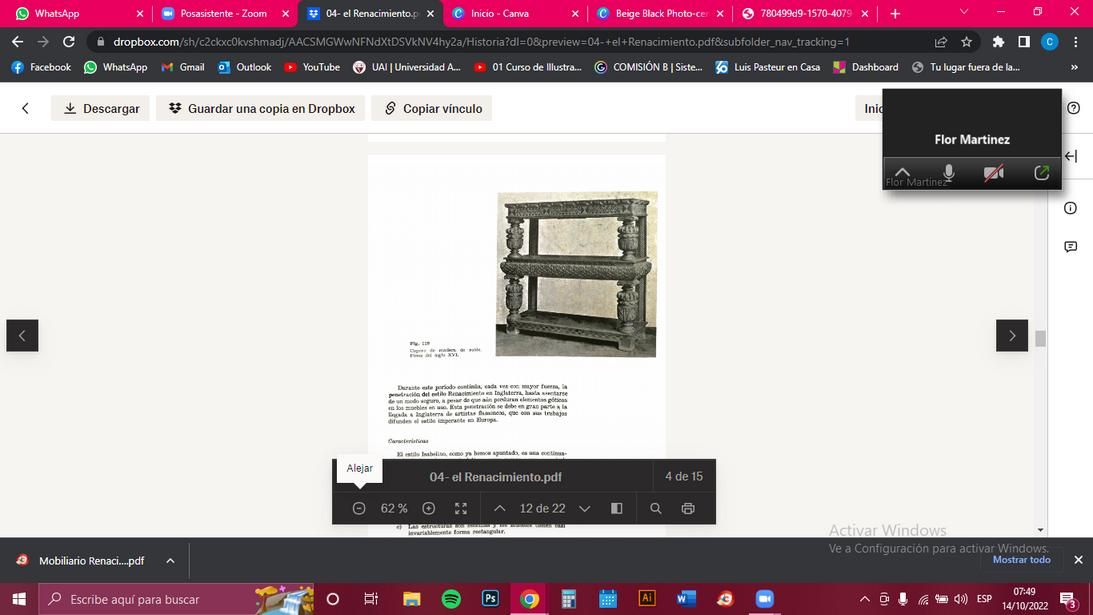Switch to Inicio - Canva tab
The width and height of the screenshot is (1093, 615).
pos(514,13)
